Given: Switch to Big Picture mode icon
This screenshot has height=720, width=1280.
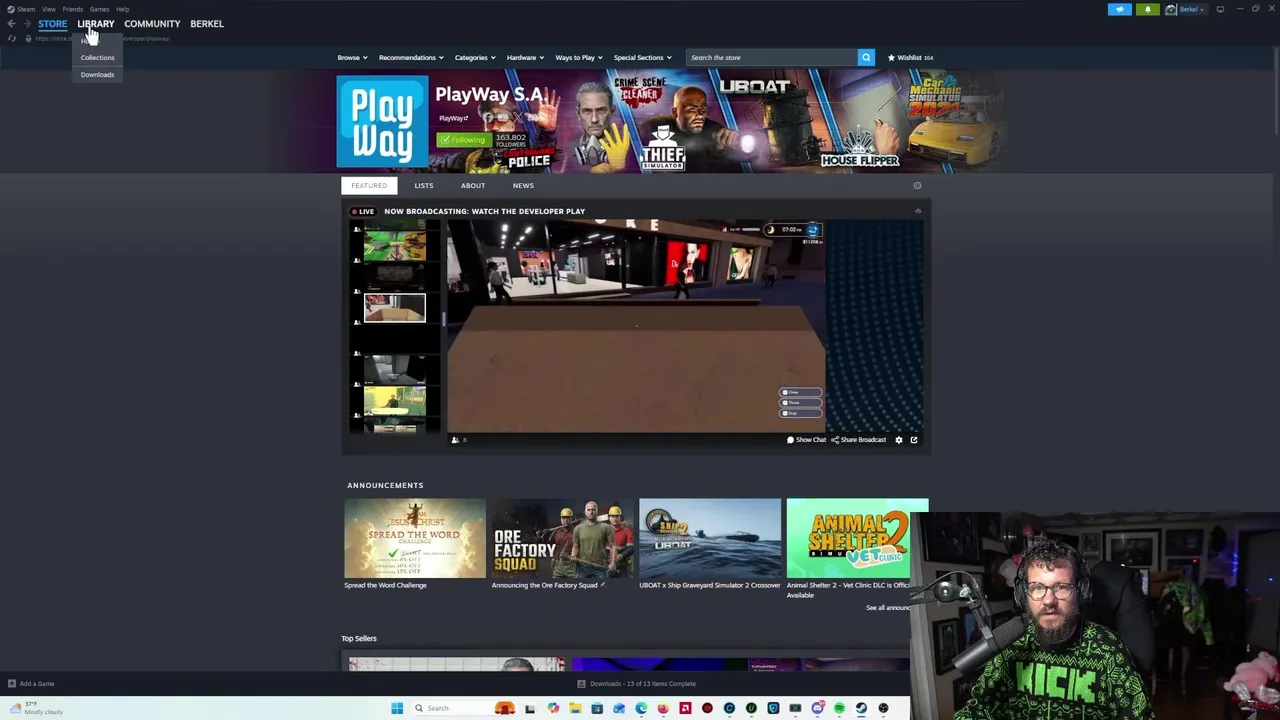Looking at the screenshot, I should point(1220,9).
